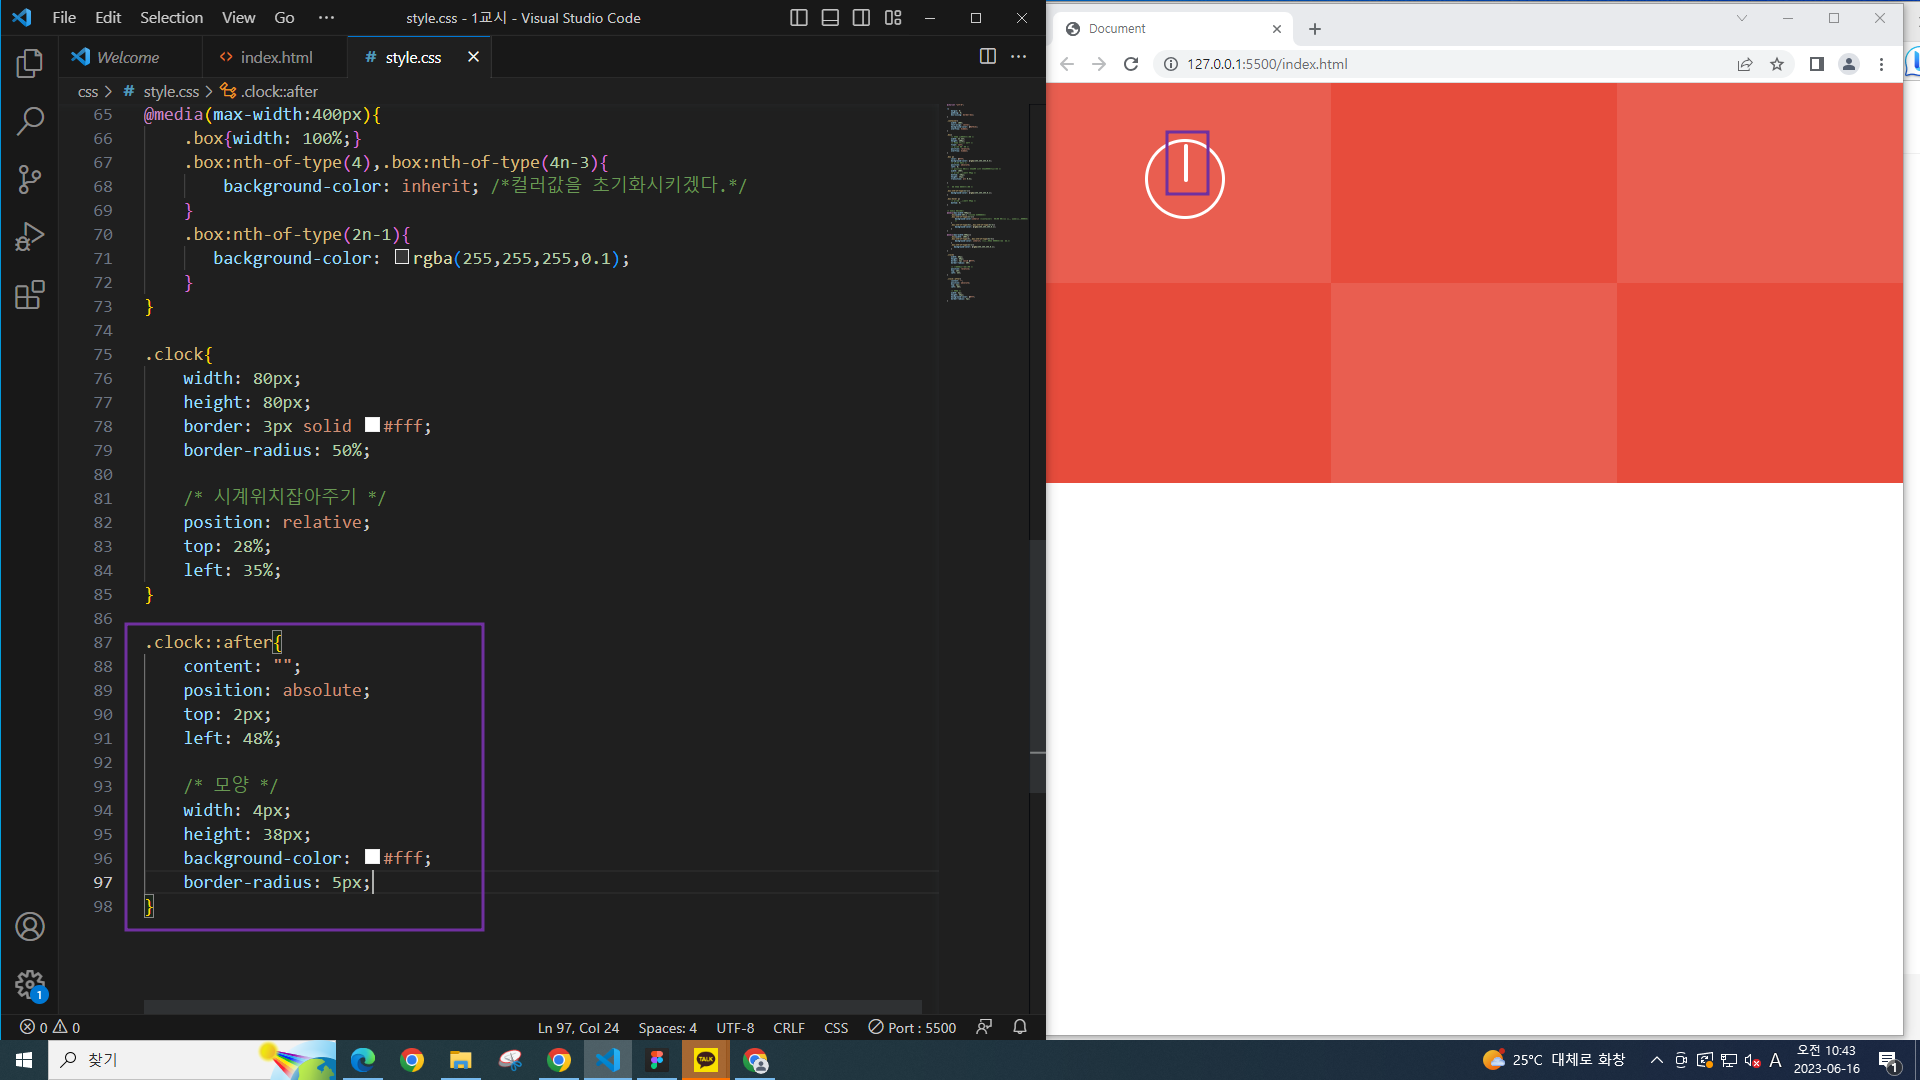Open the Source Control view
Screen dimensions: 1920x1080
point(30,180)
